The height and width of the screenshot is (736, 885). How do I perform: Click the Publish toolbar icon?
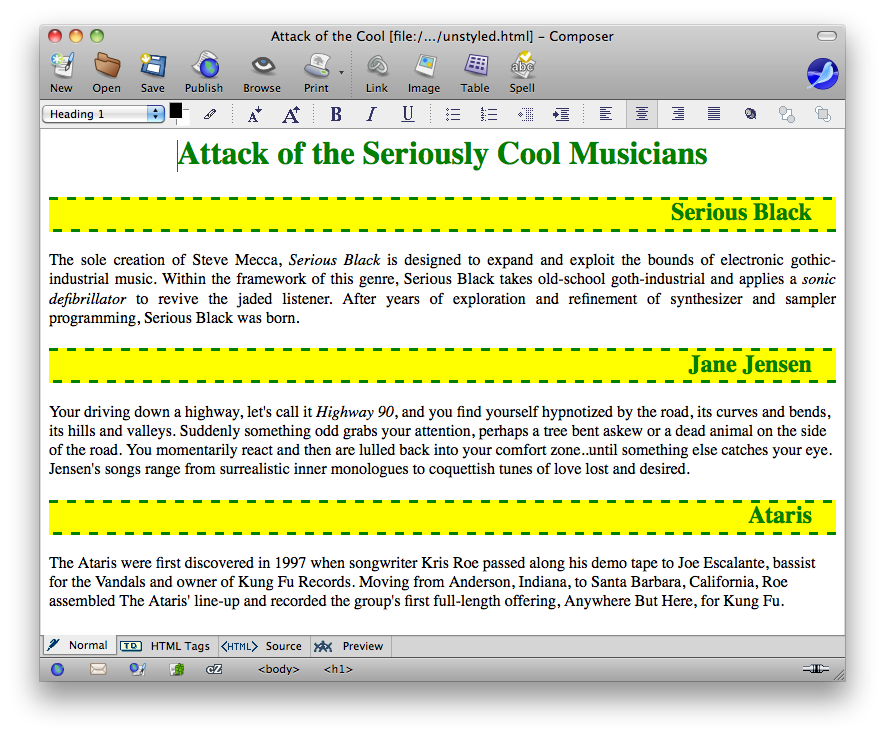point(204,72)
